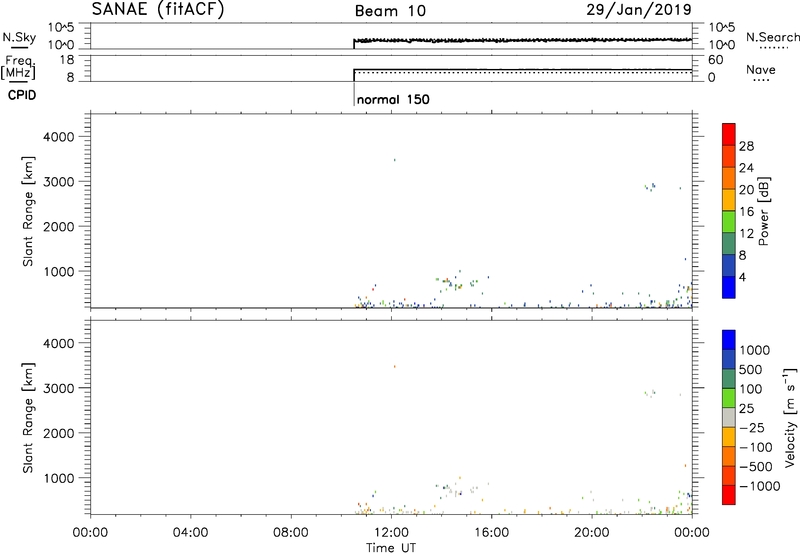Viewport: 800px width, 554px height.
Task: Click the "normal 150" CPID annotation
Action: coord(393,99)
